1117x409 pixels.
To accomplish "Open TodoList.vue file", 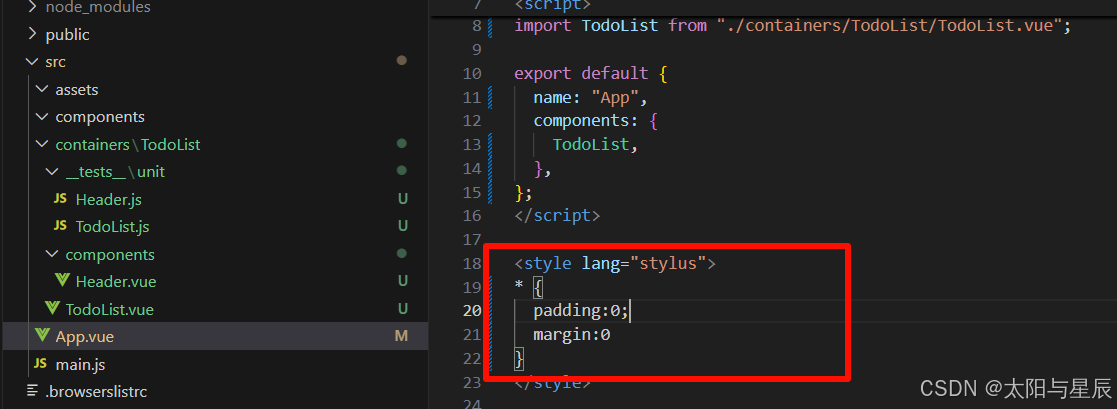I will coord(110,309).
